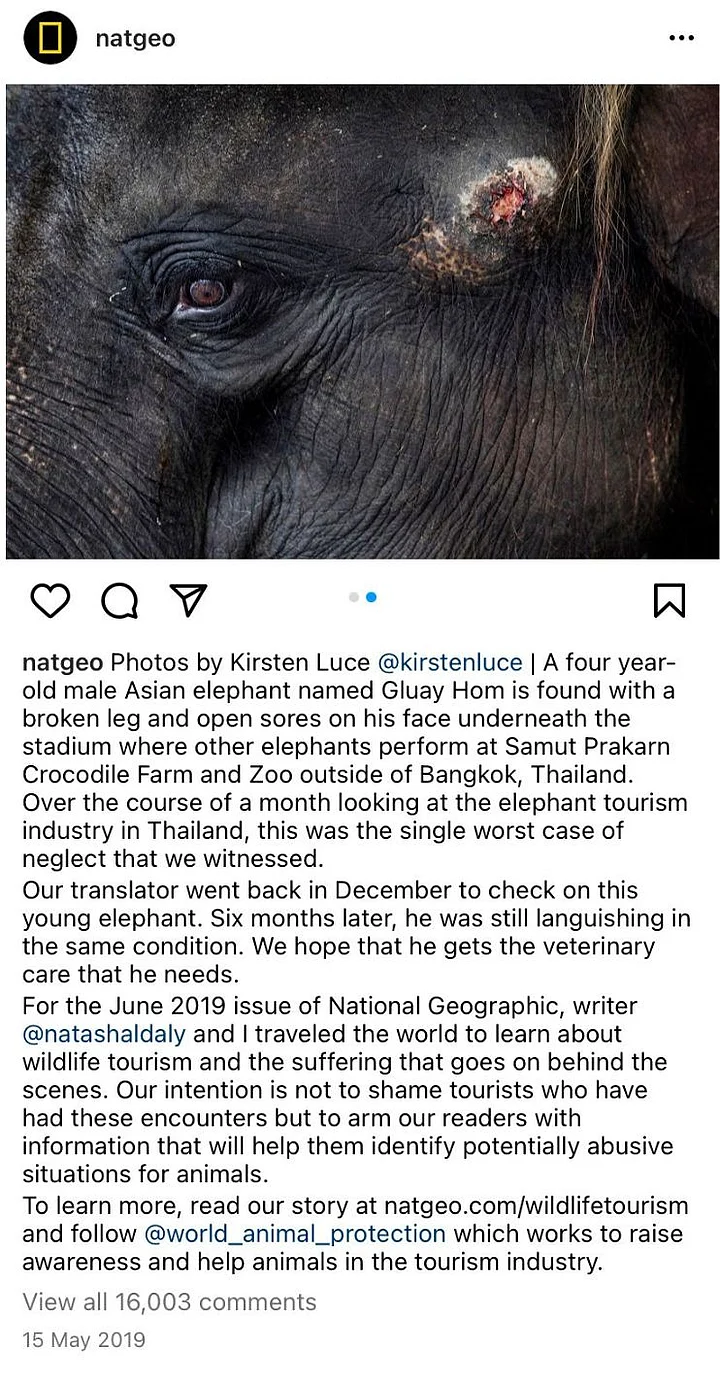Tap the elephant photo to view it

click(x=362, y=420)
